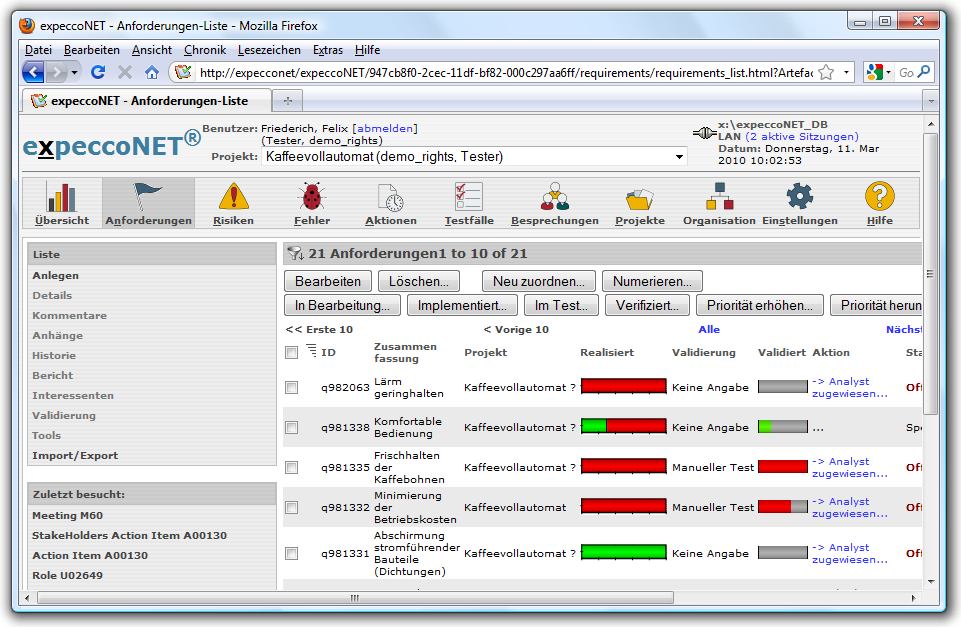961x627 pixels.
Task: Open the Übersicht chart icon
Action: 62,198
